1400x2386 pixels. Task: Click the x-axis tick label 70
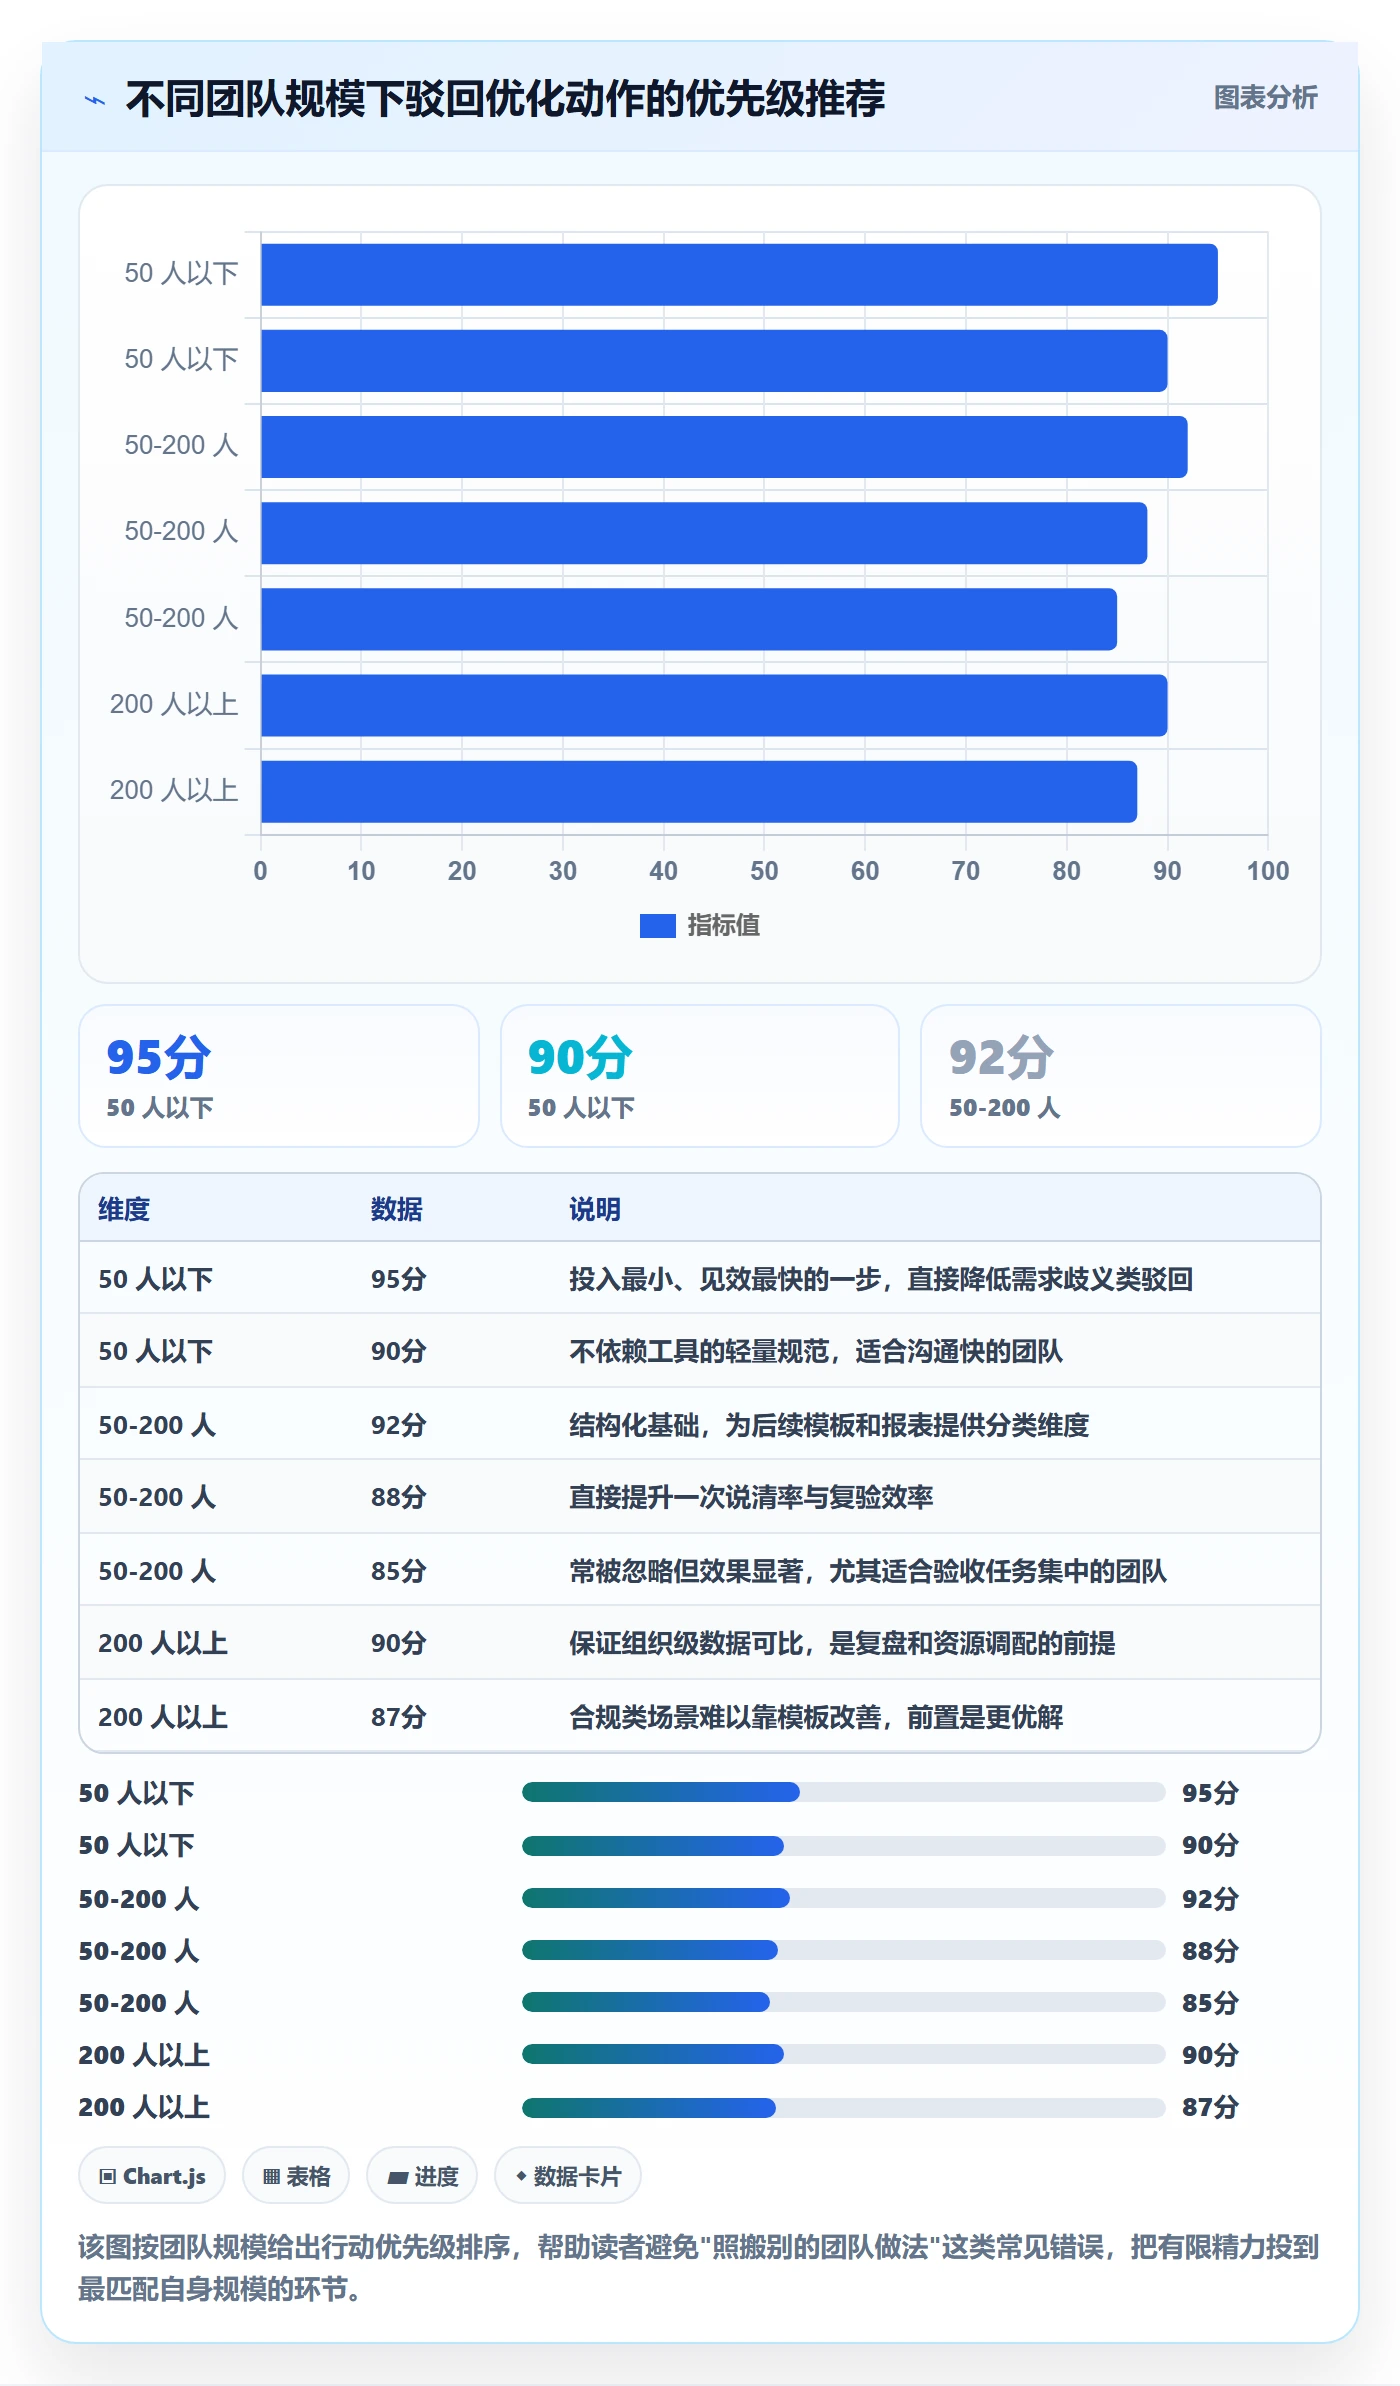(x=966, y=871)
